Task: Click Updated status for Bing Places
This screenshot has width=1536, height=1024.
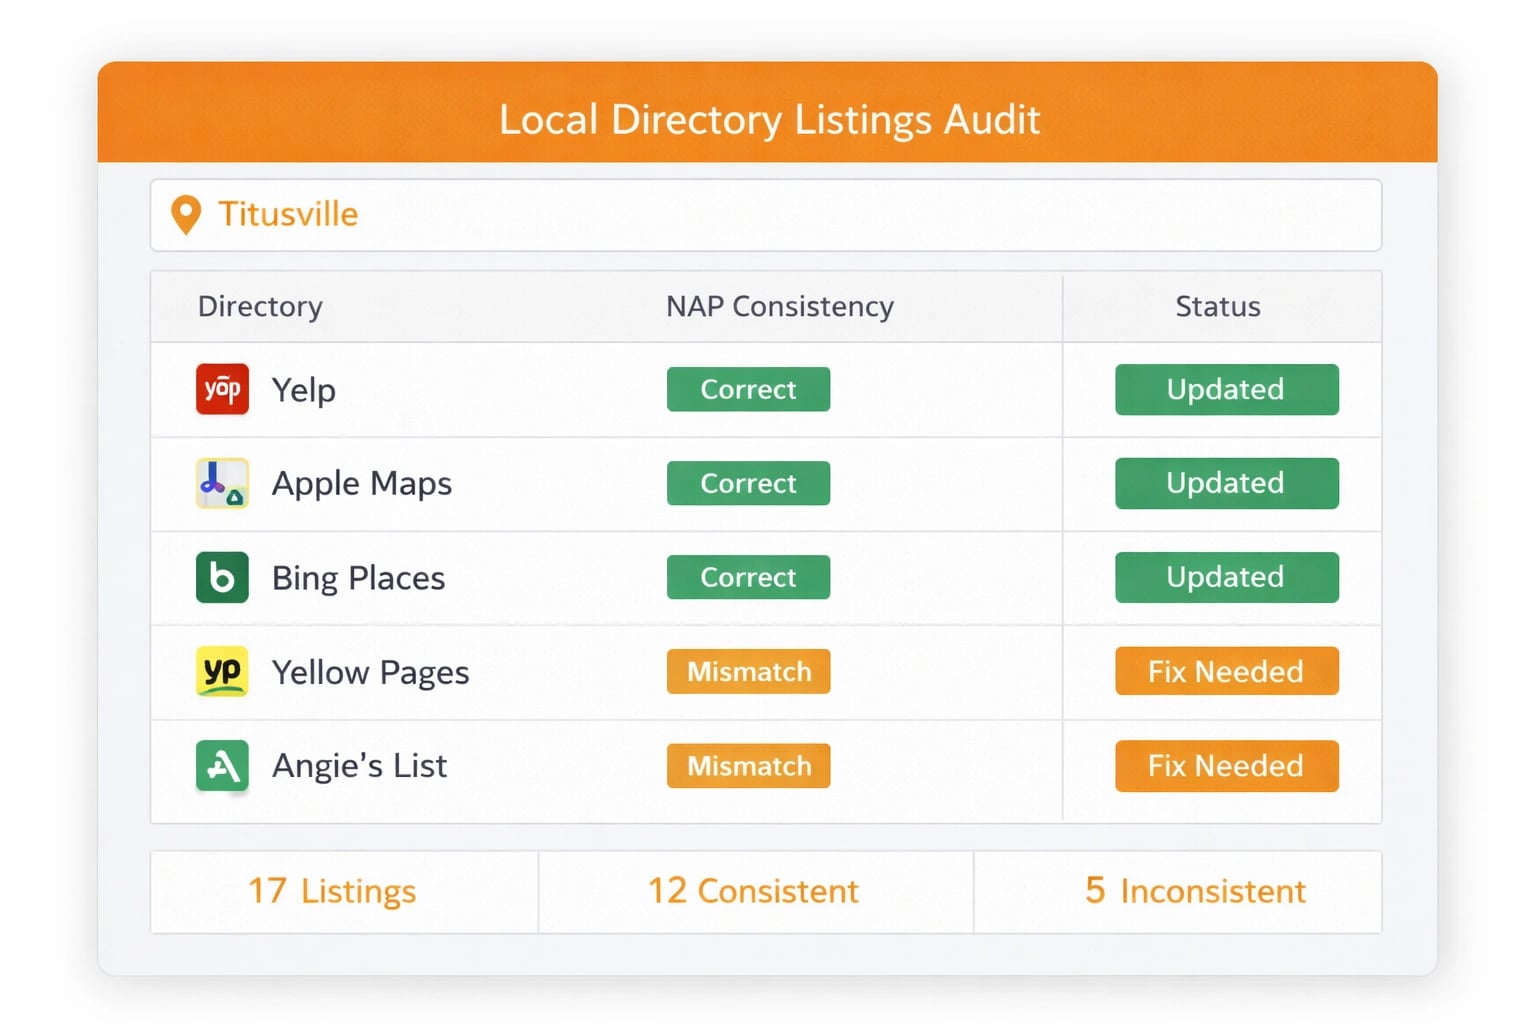Action: [x=1226, y=577]
